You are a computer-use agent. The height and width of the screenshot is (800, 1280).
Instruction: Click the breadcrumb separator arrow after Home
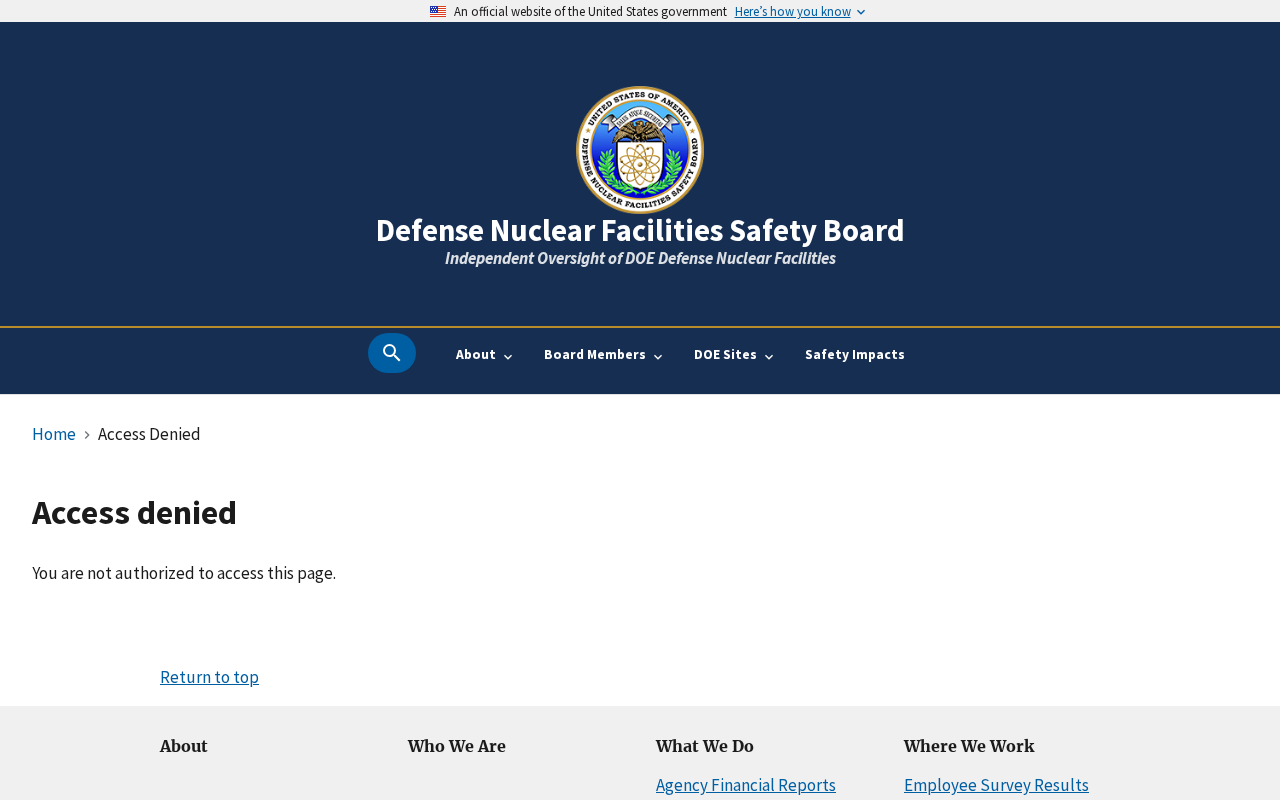[x=87, y=435]
